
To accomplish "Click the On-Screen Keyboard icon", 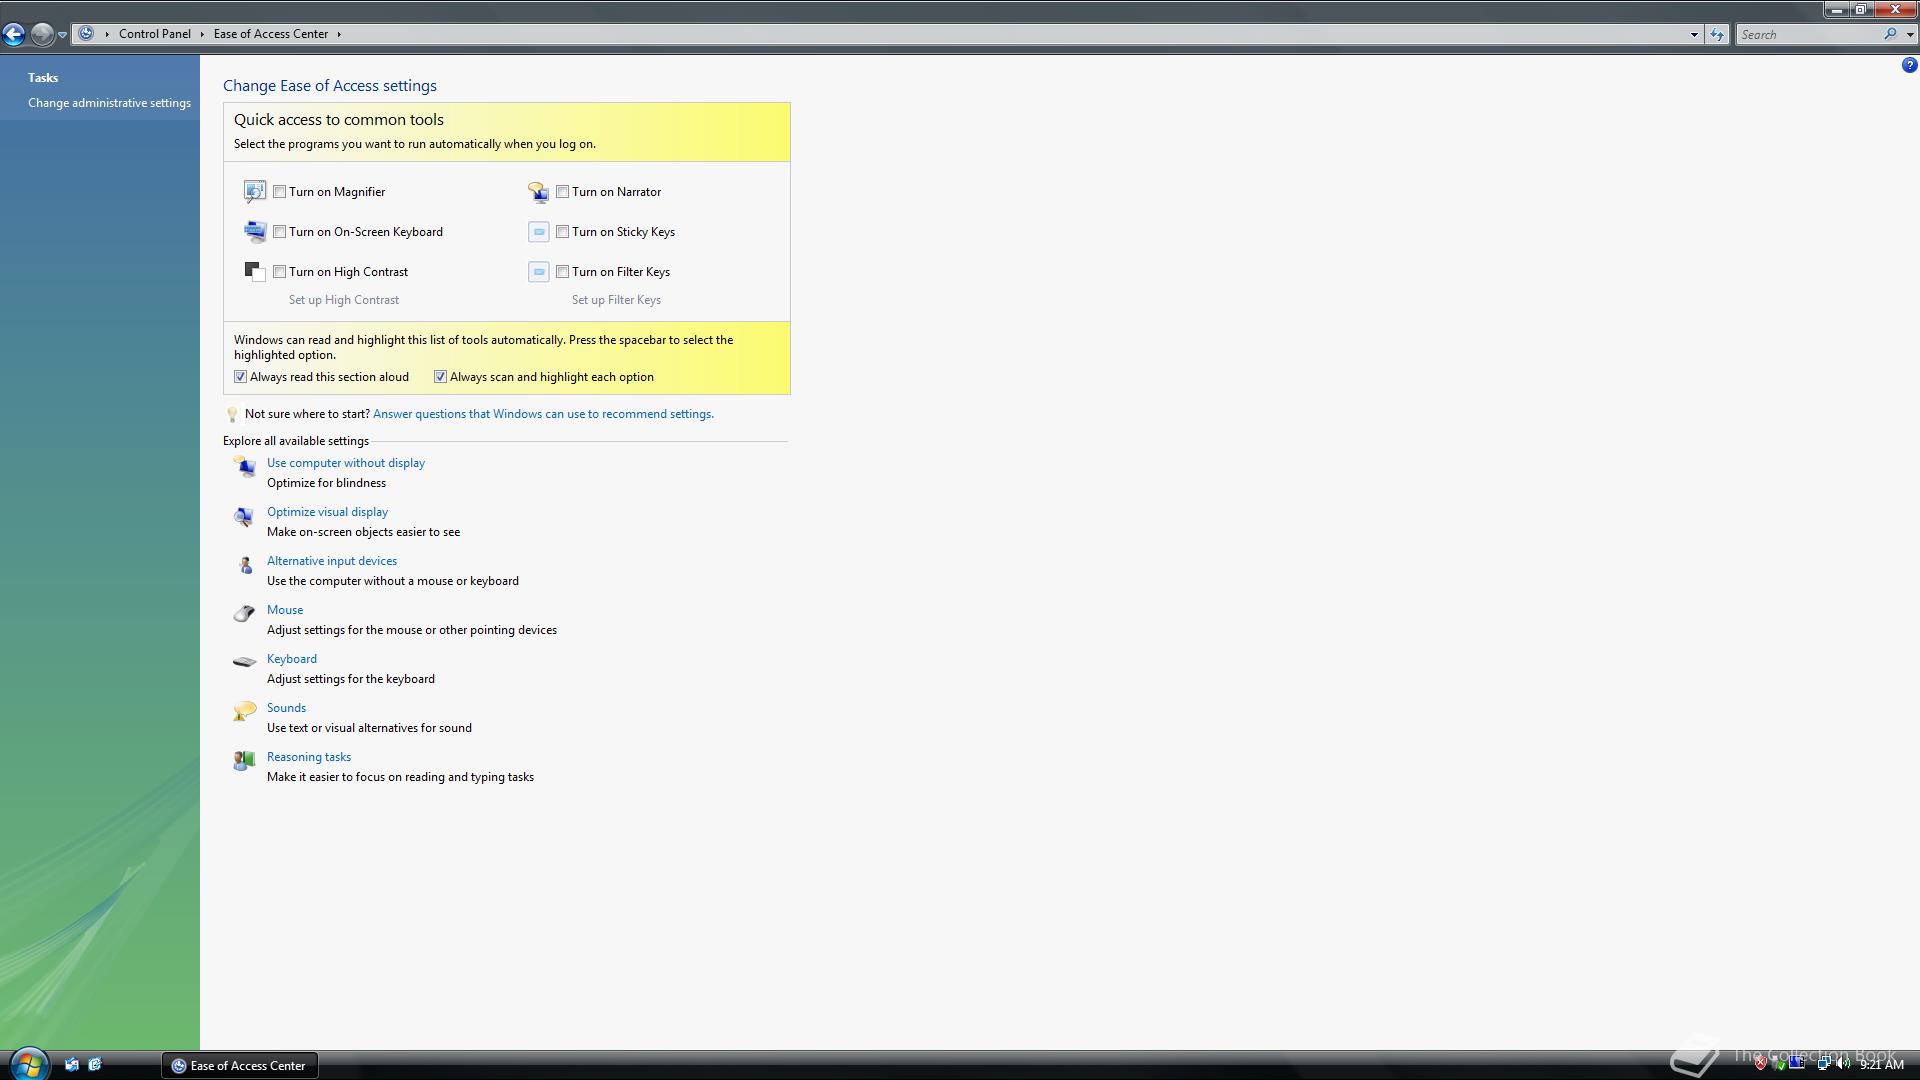I will [x=255, y=232].
